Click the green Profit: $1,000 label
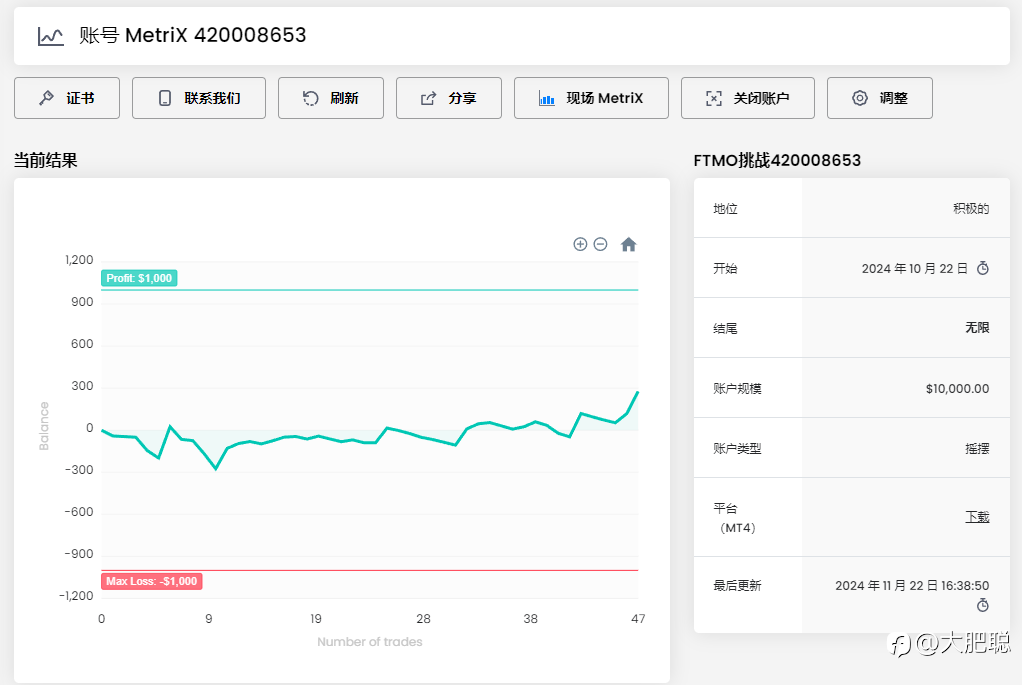 pyautogui.click(x=139, y=278)
